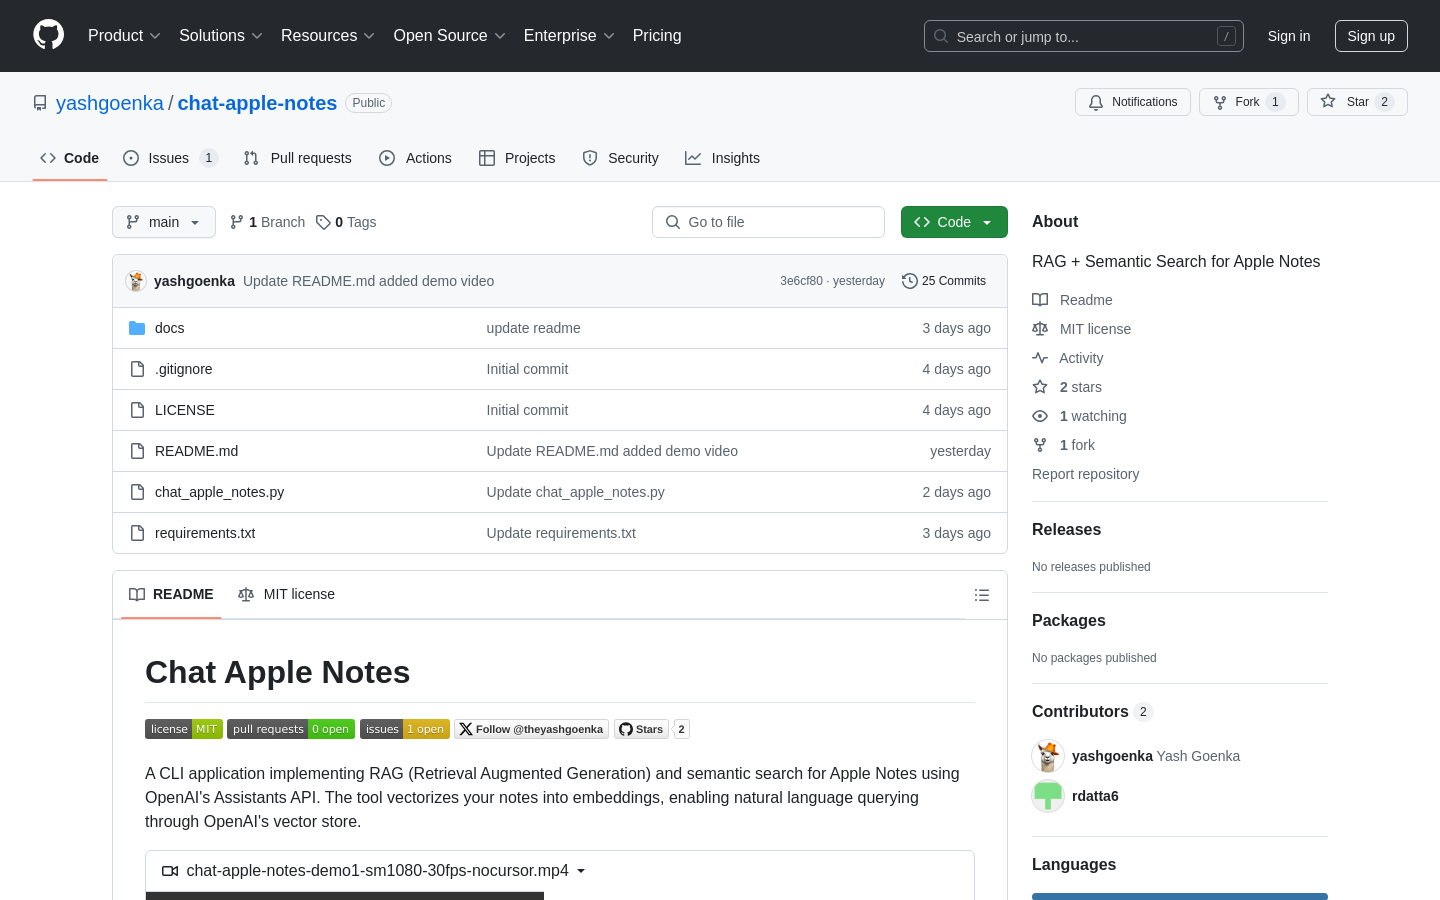Click the search magnifier icon in header
The height and width of the screenshot is (900, 1440).
coord(941,36)
